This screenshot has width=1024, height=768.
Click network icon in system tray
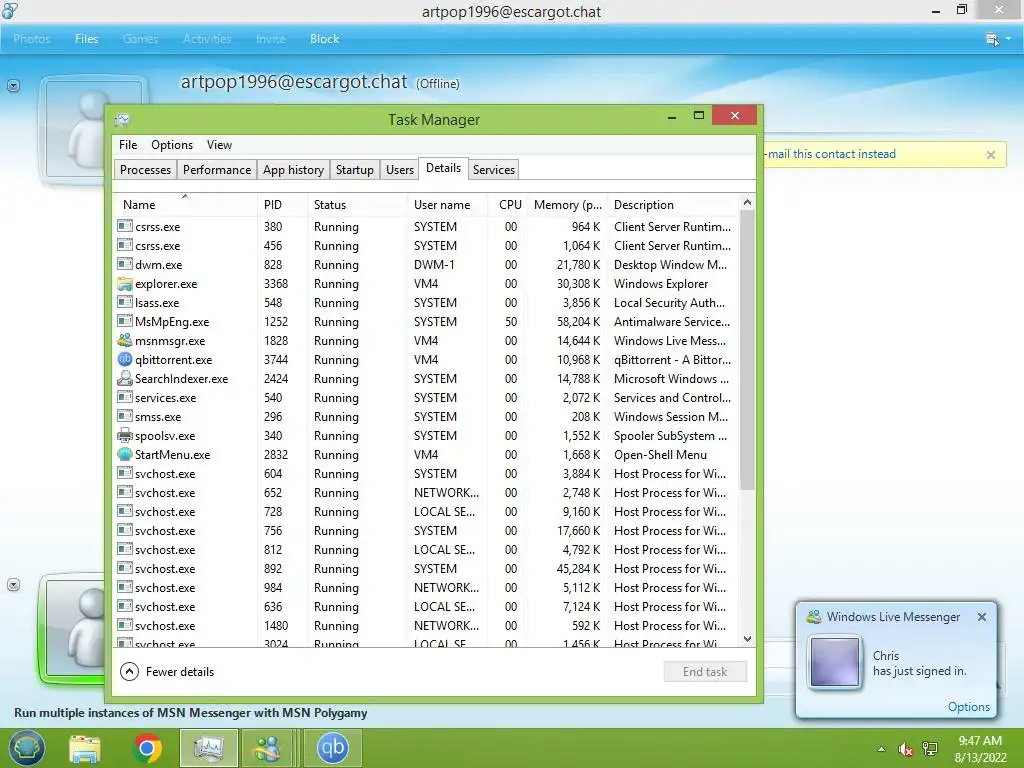(x=930, y=750)
